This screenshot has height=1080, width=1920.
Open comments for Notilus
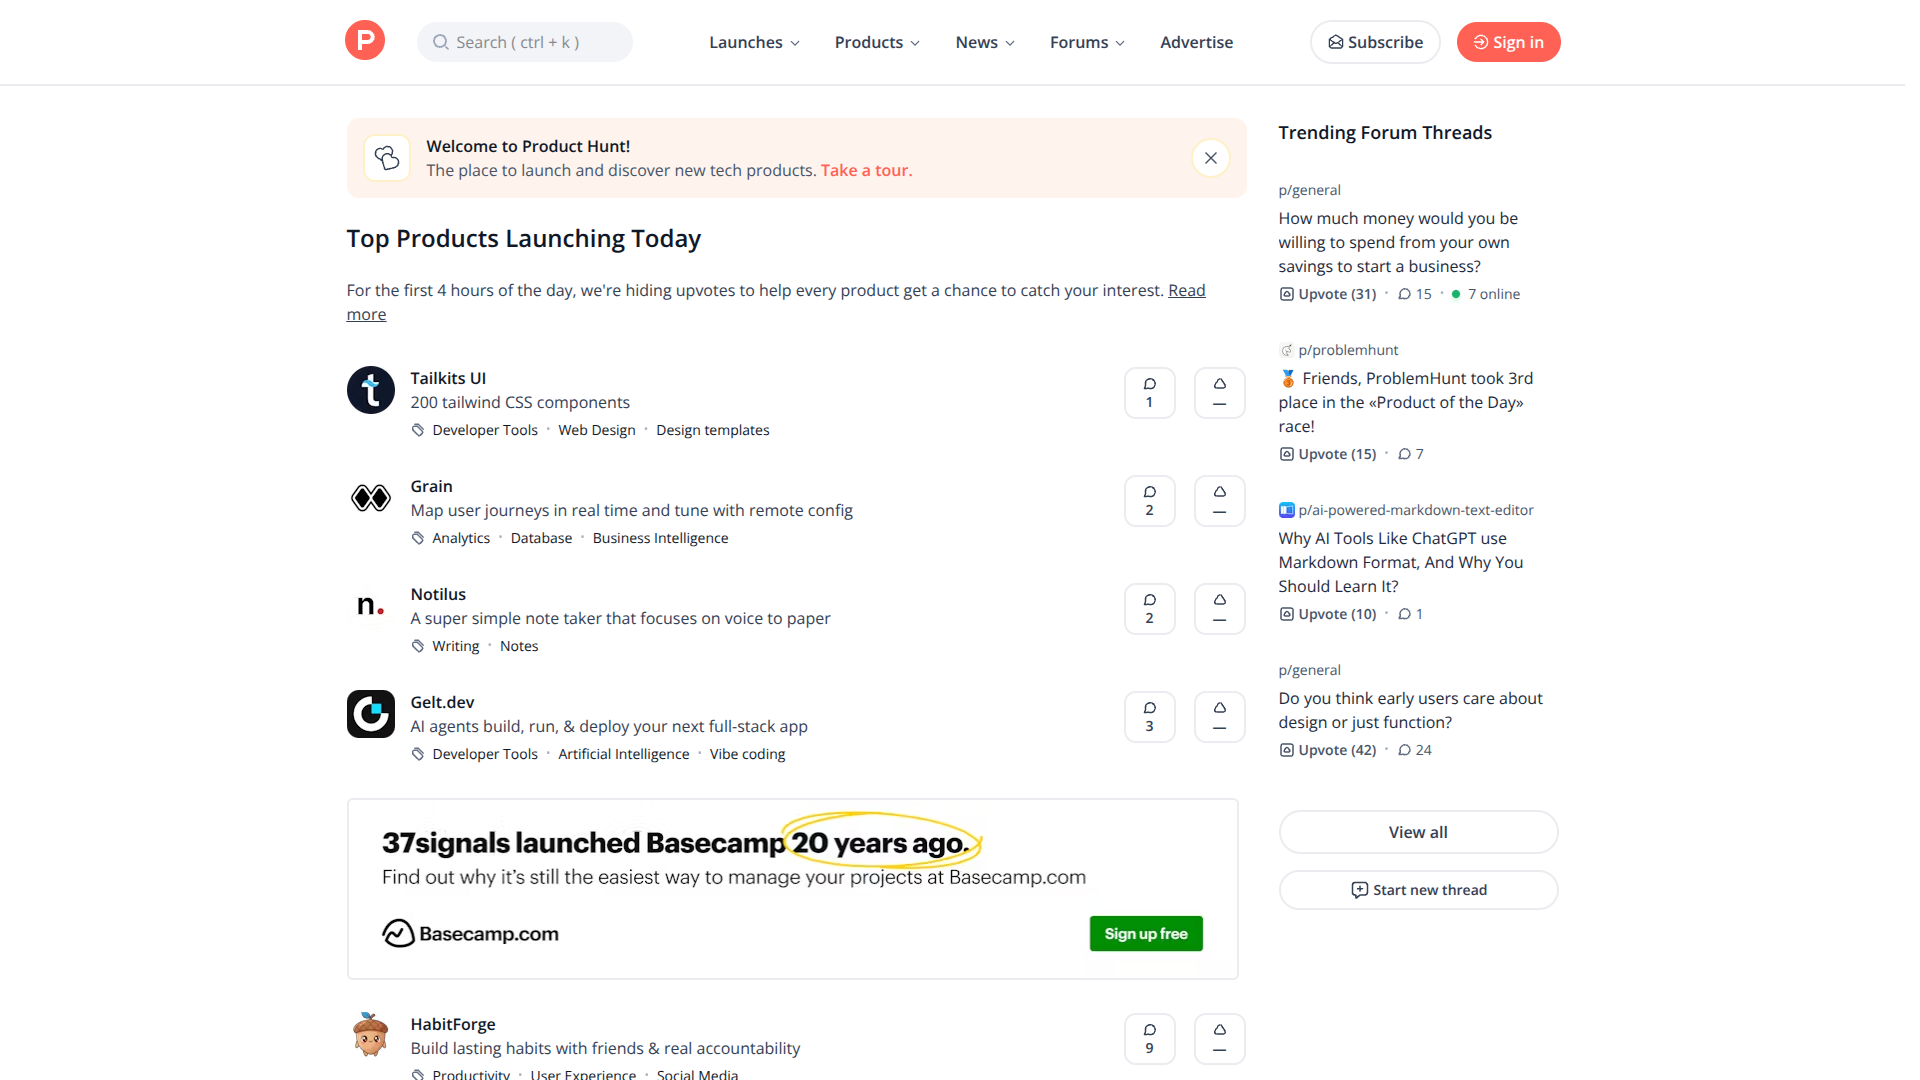coord(1149,608)
